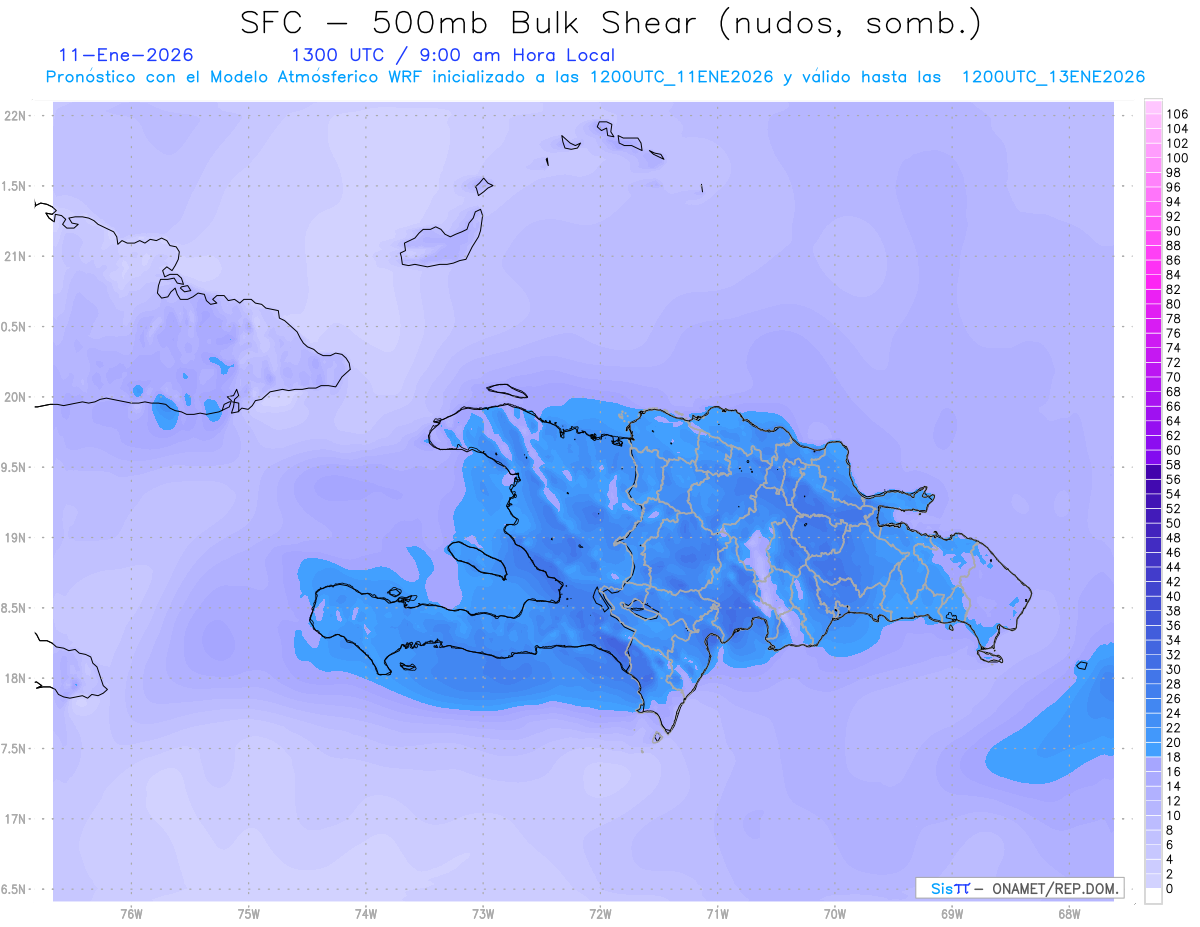Click the "73W" longitude label
The width and height of the screenshot is (1200, 927).
coord(483,913)
